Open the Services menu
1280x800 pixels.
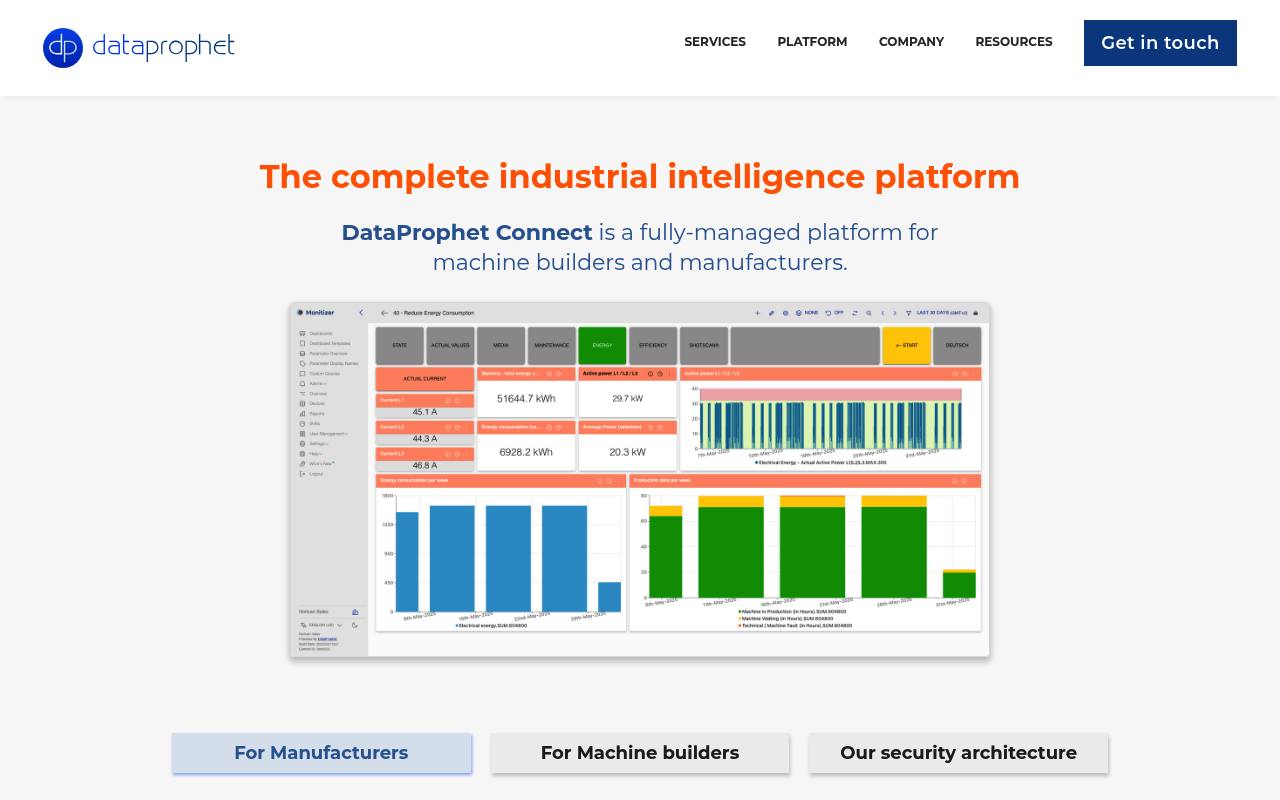click(x=715, y=42)
